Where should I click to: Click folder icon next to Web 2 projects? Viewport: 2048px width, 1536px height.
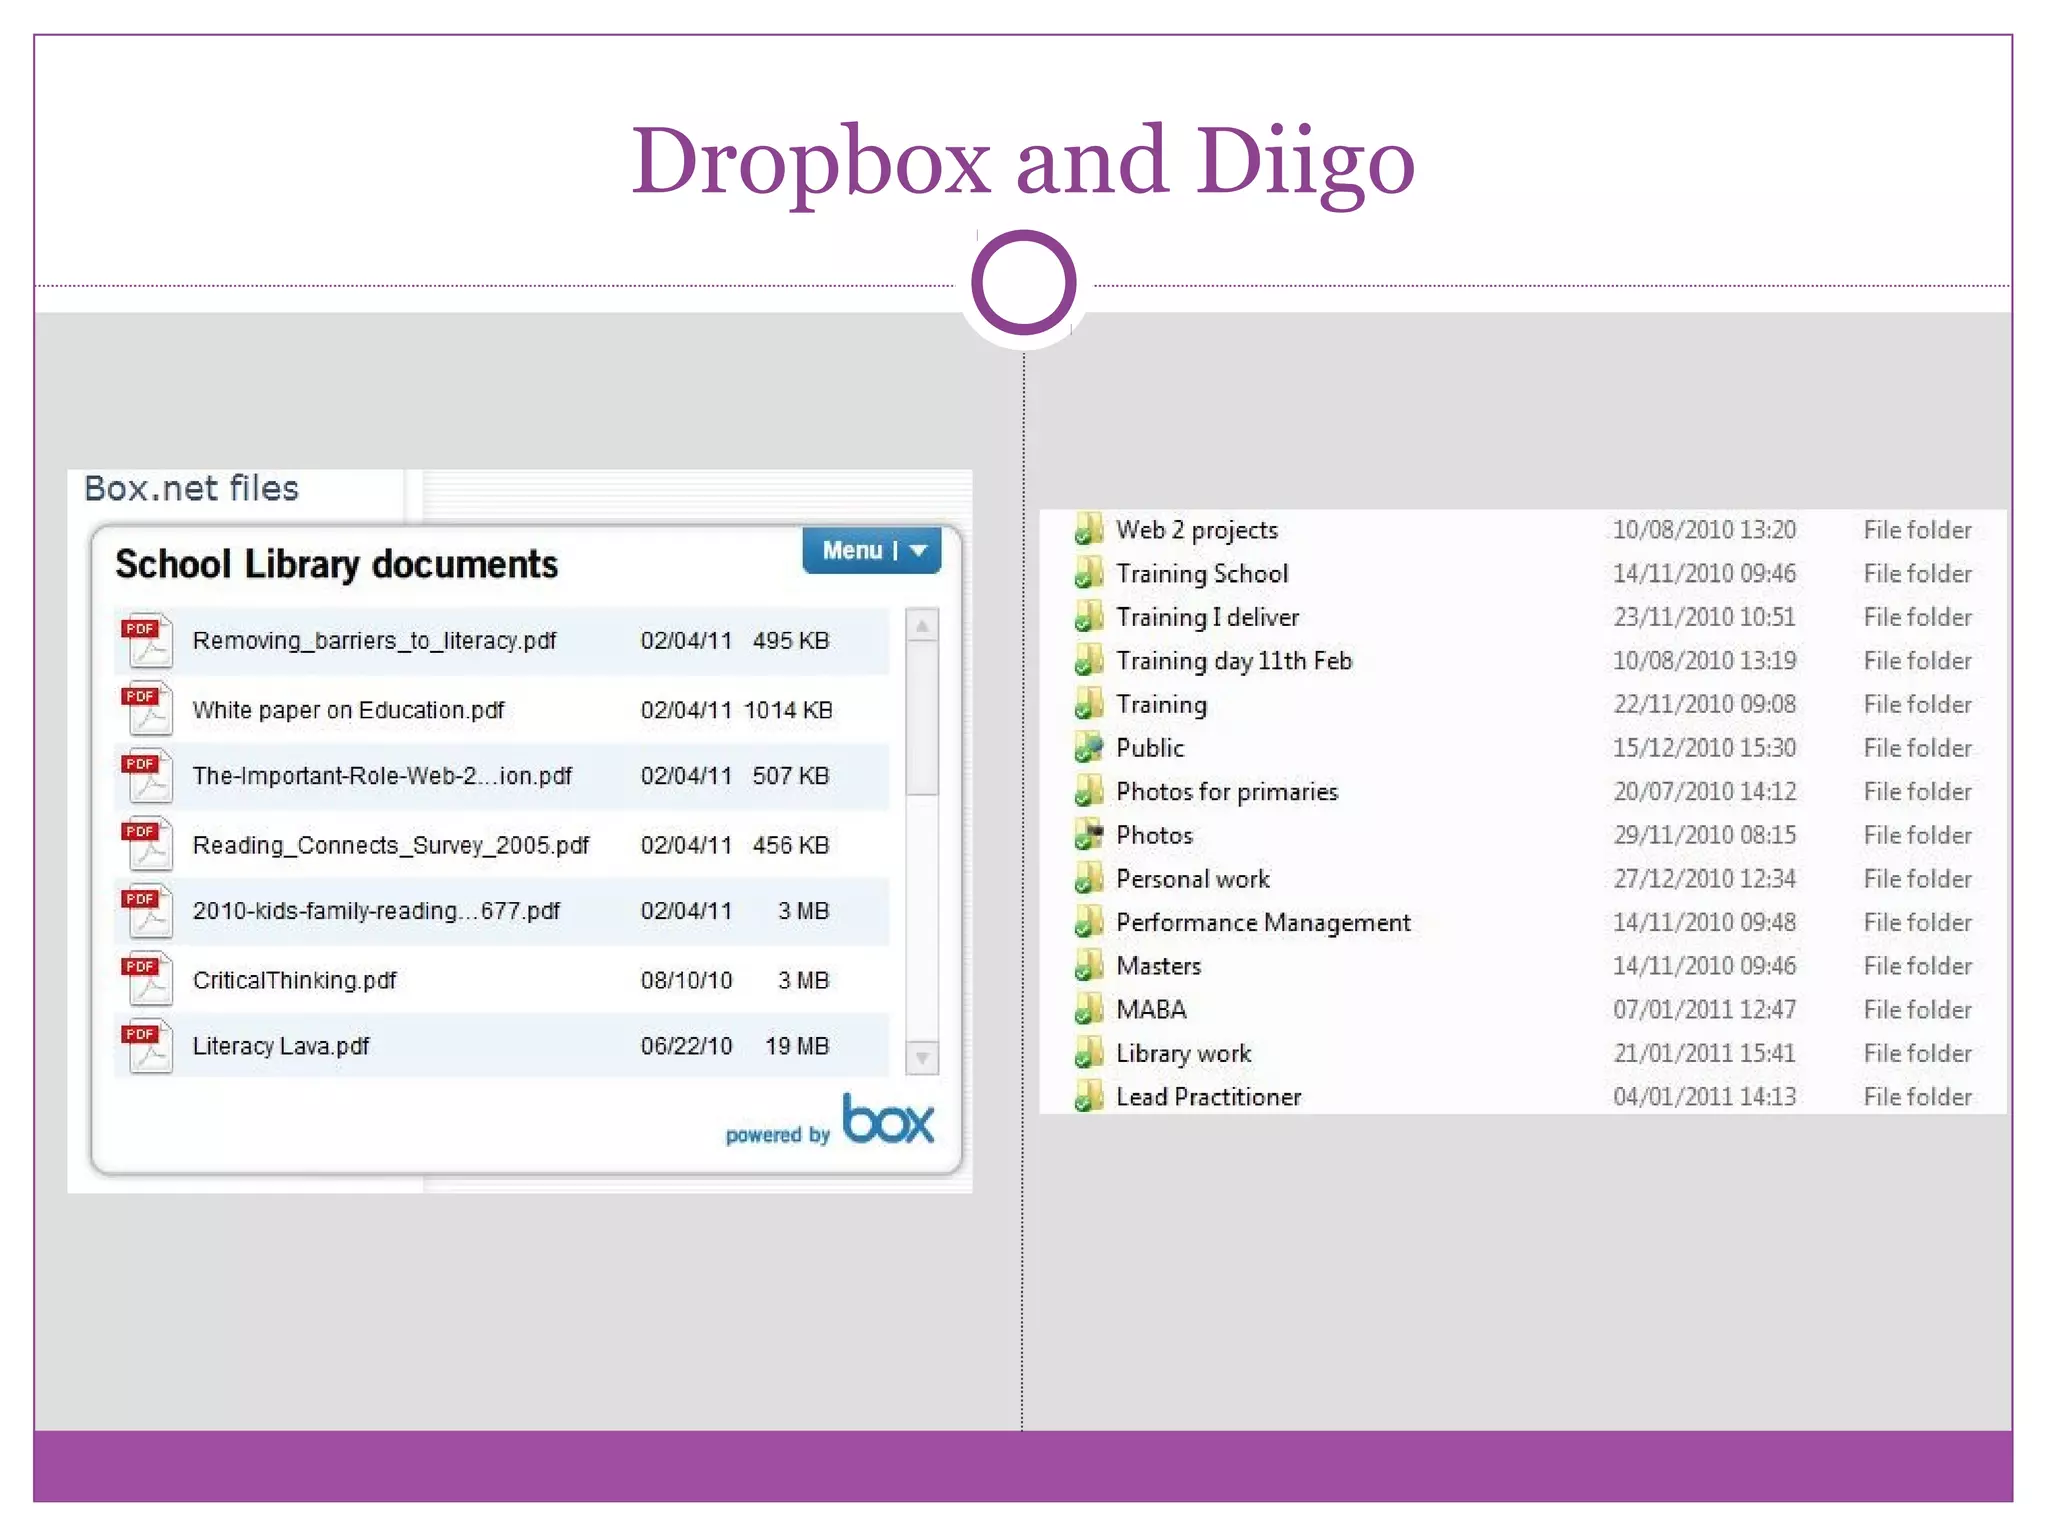[1089, 529]
